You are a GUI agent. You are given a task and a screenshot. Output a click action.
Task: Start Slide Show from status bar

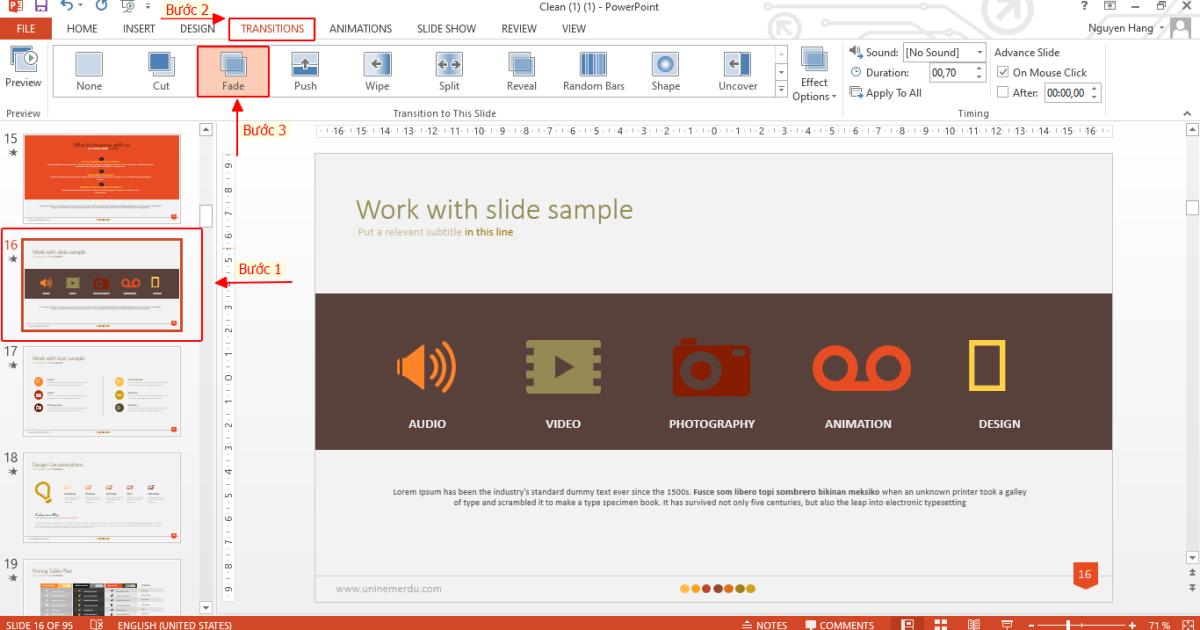(1005, 624)
